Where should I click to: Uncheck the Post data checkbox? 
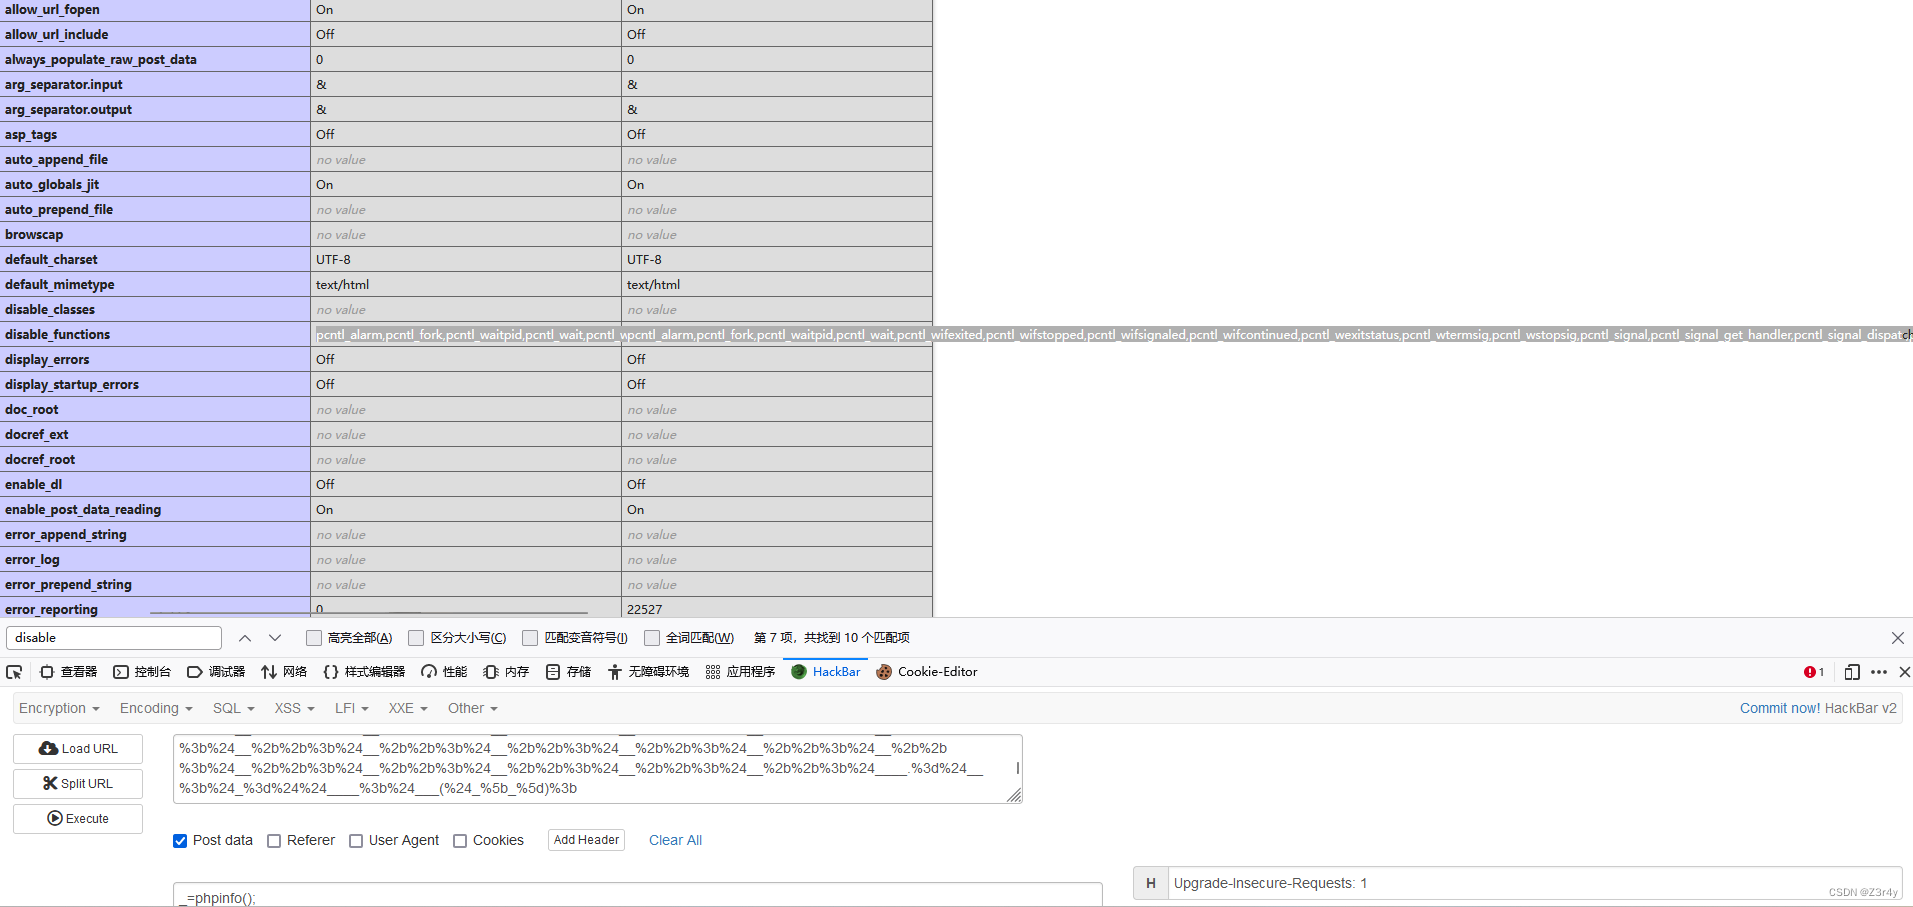[179, 840]
